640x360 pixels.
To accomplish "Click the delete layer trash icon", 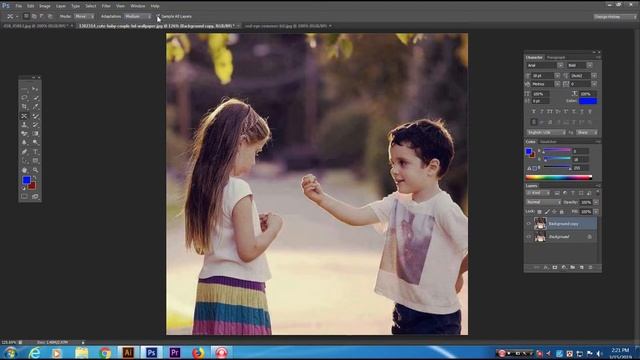I will pyautogui.click(x=590, y=267).
